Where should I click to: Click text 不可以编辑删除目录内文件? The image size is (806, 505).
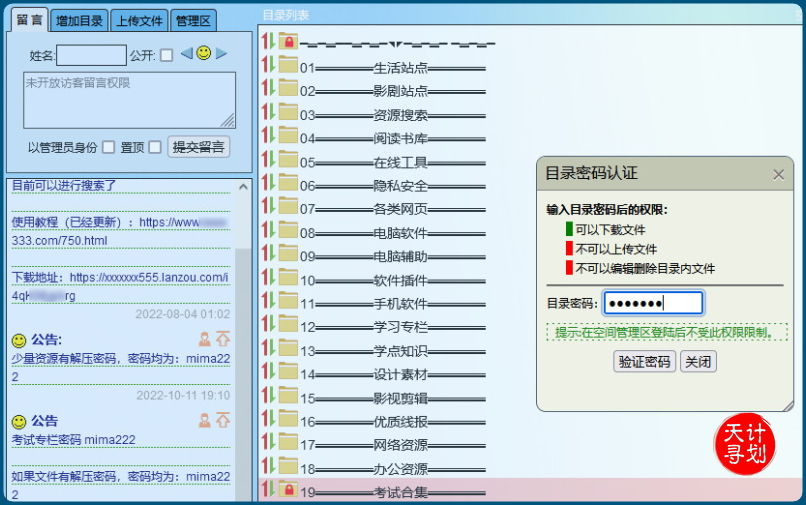tap(645, 268)
